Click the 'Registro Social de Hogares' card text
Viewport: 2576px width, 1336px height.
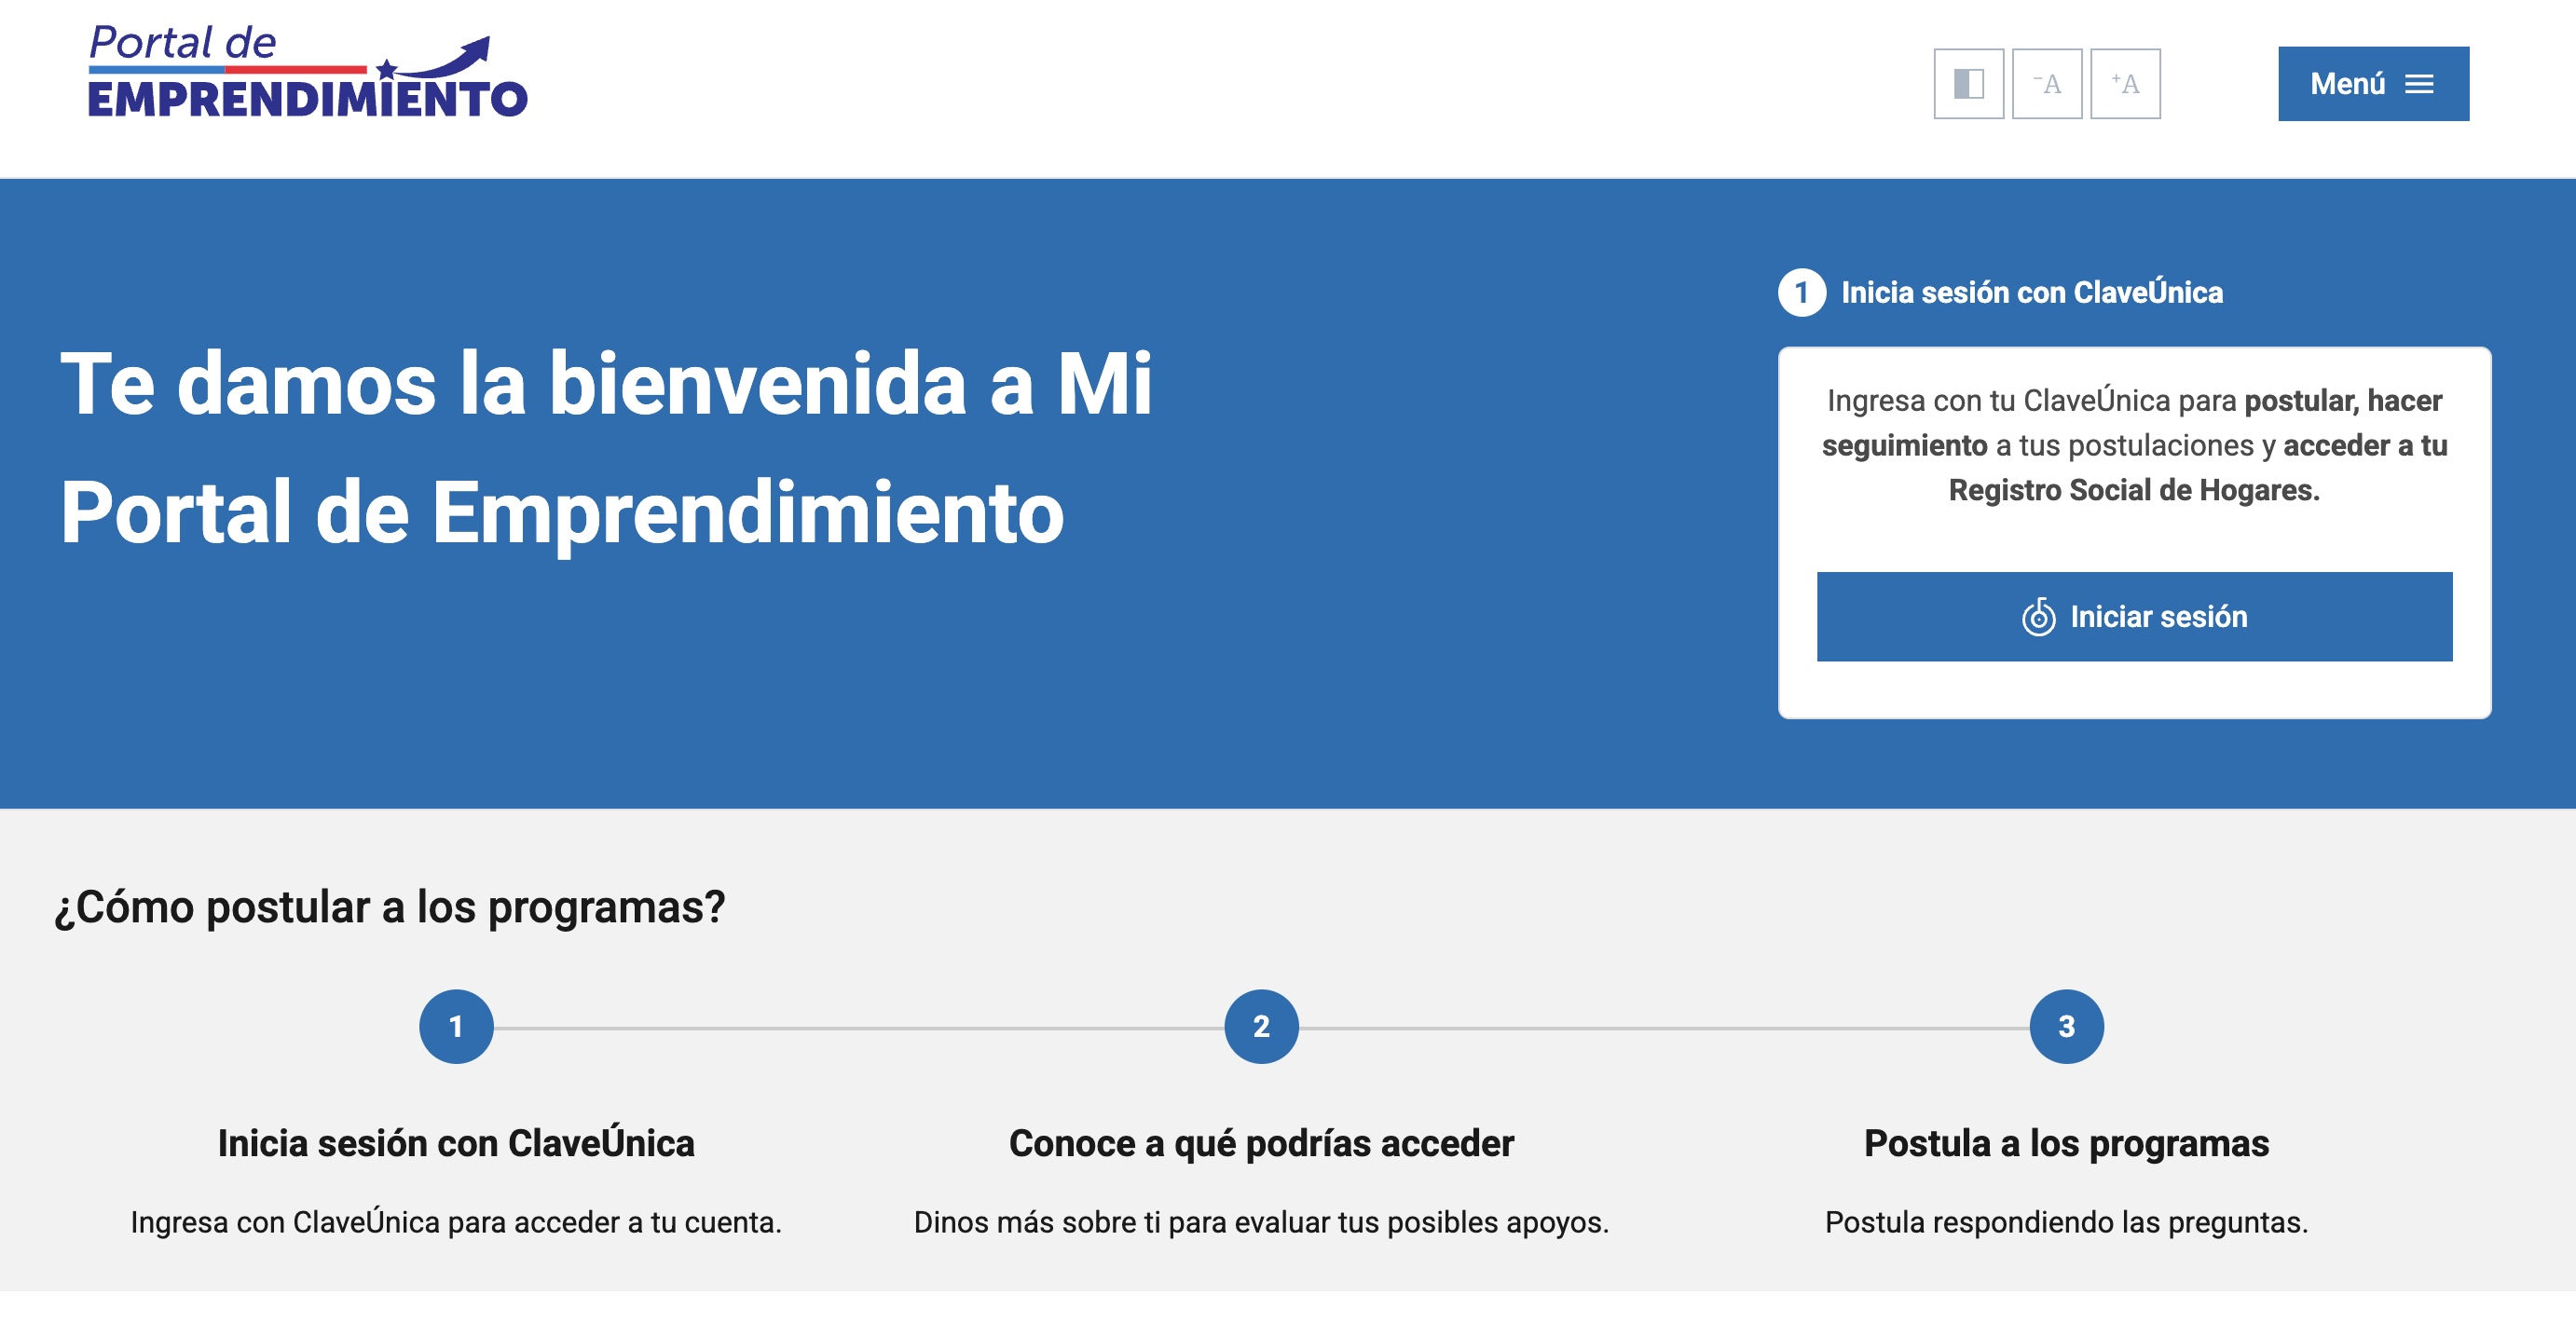[x=2133, y=491]
